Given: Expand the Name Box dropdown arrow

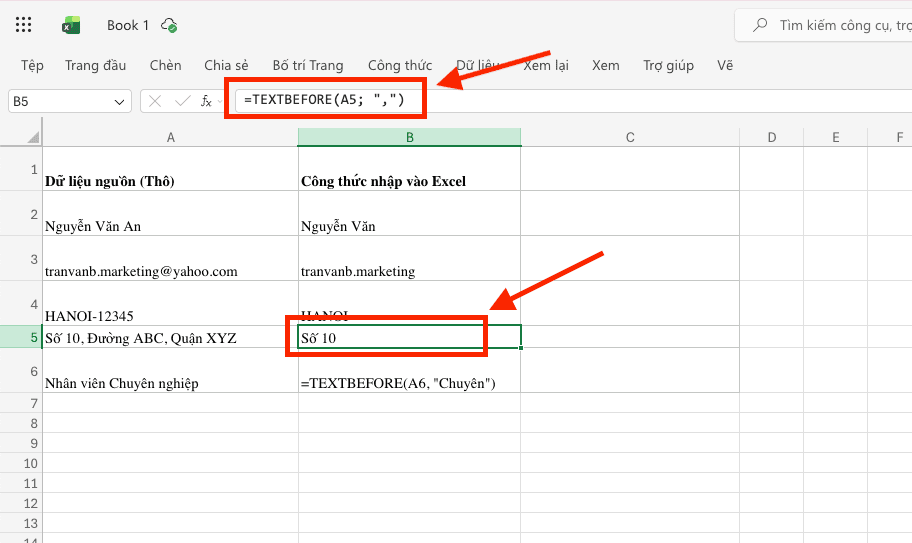Looking at the screenshot, I should (119, 102).
